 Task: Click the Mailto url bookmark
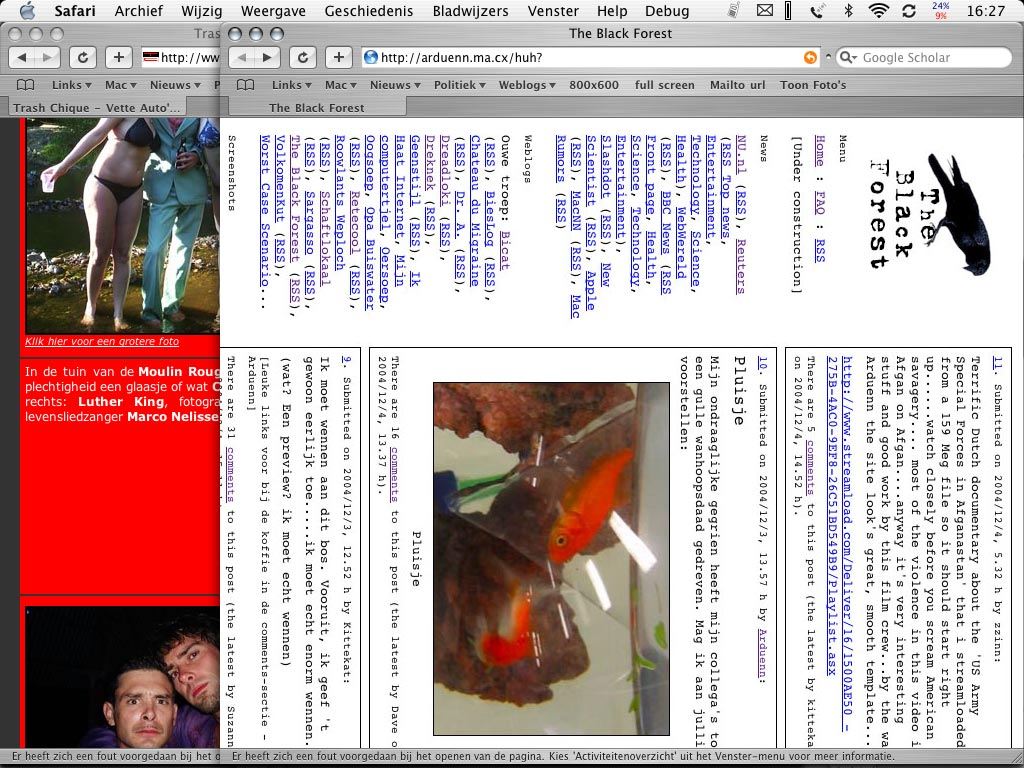(737, 85)
